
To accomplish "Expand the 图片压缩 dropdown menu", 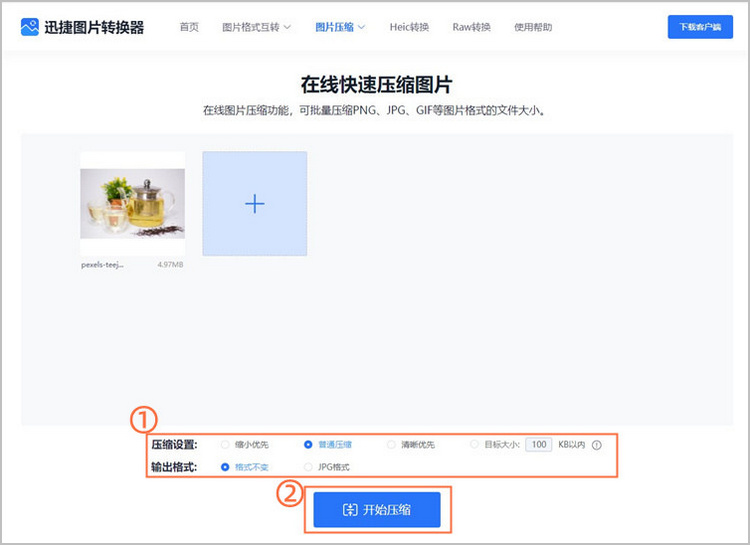I will (x=340, y=27).
